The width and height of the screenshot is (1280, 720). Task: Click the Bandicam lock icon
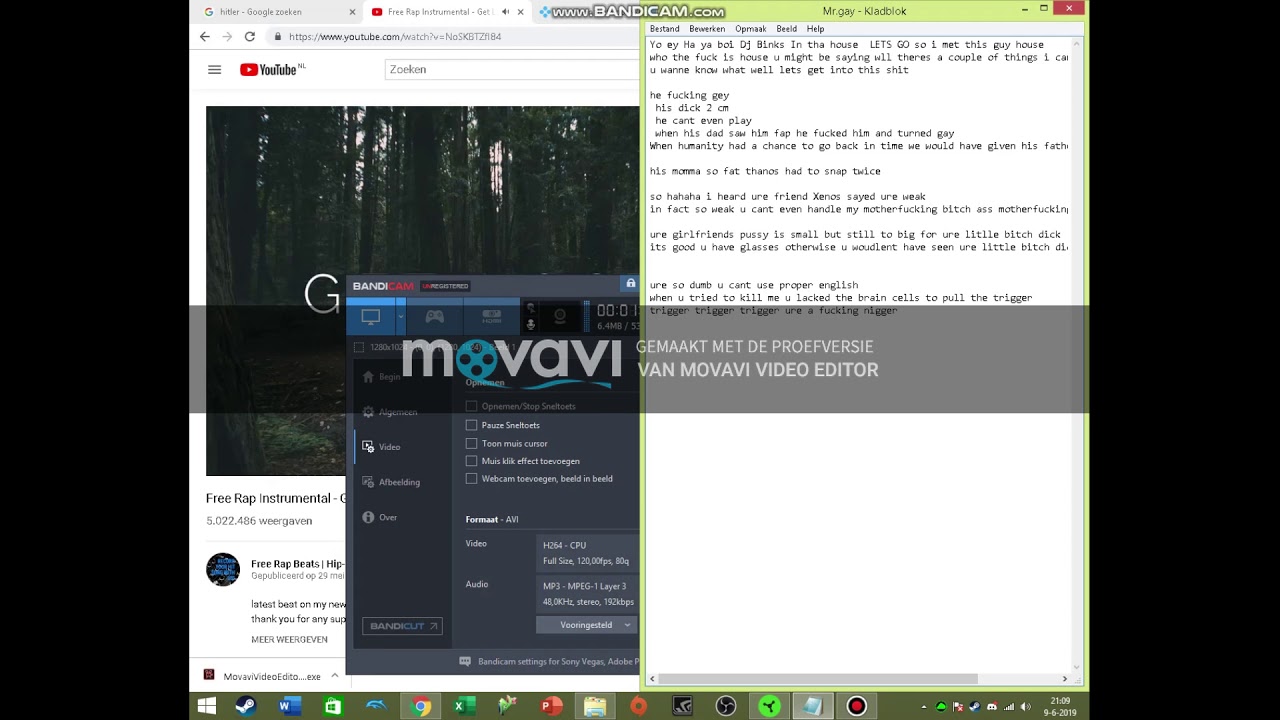coord(630,284)
